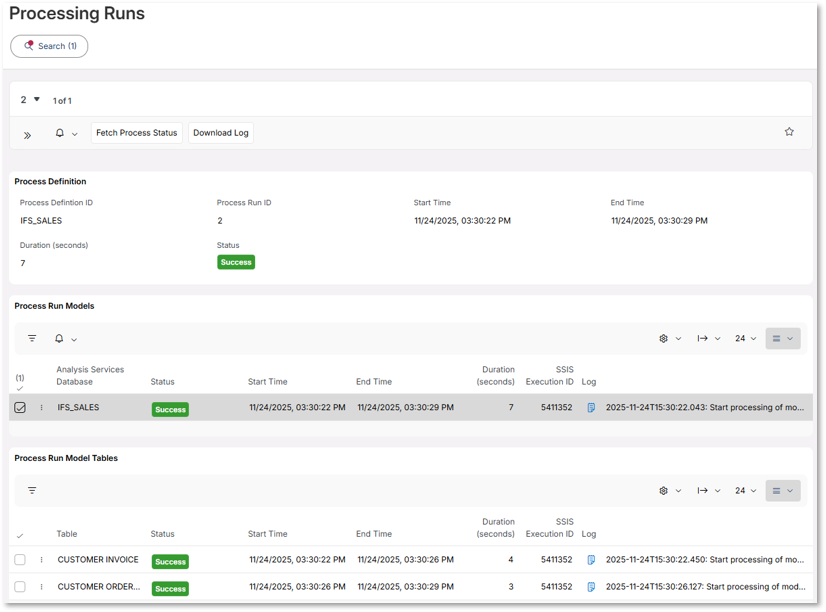The width and height of the screenshot is (826, 612).
Task: Toggle the select-all checkmark in Process Run Models header
Action: coord(20,388)
